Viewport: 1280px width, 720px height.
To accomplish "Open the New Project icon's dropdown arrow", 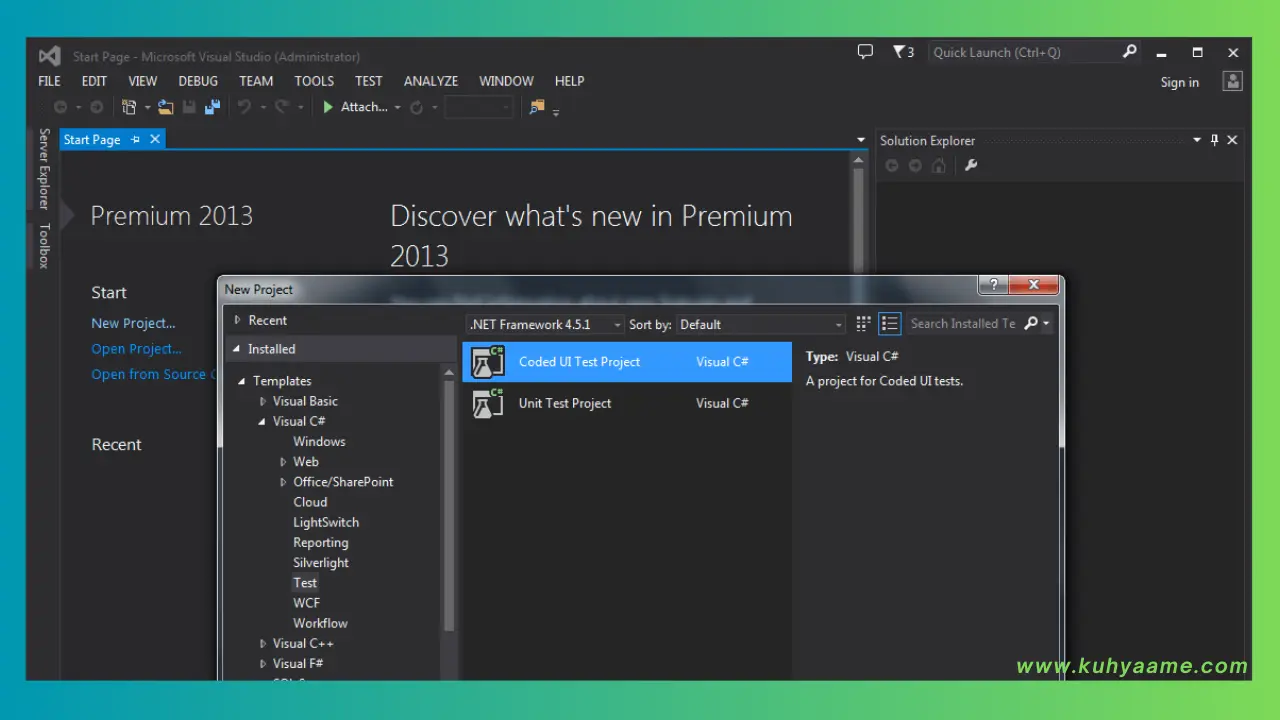I will click(x=147, y=108).
